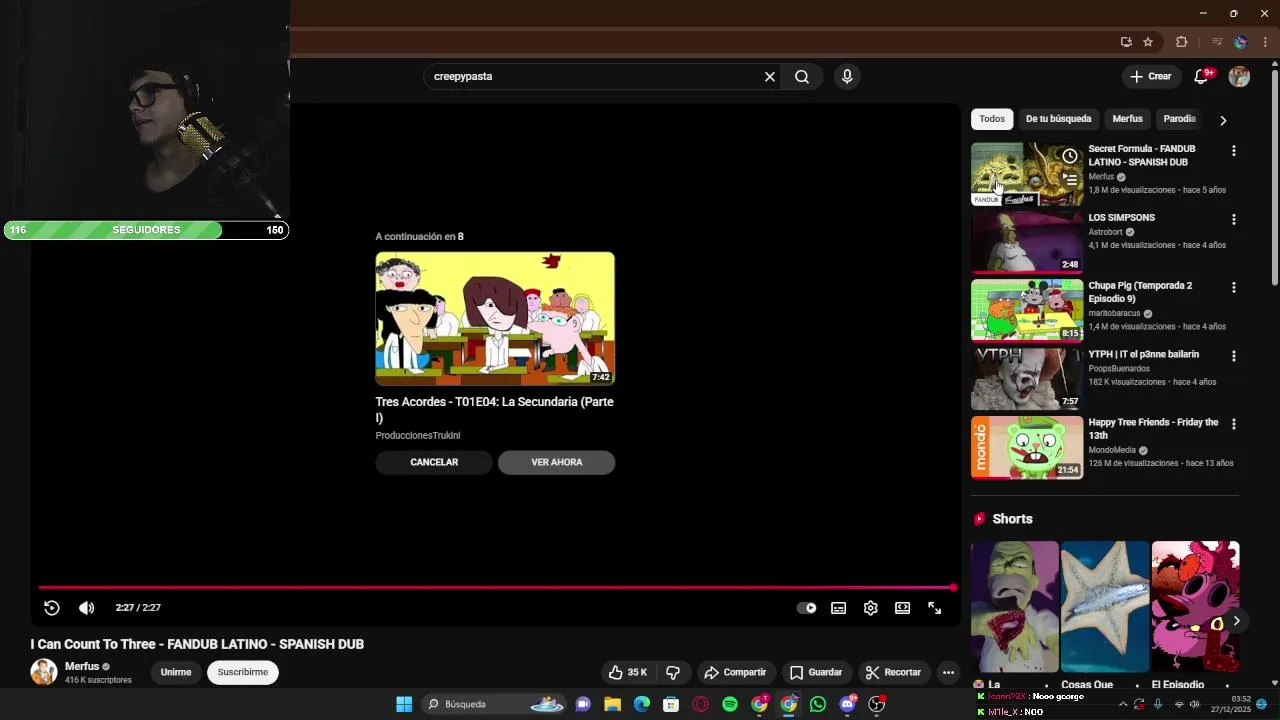Run search with the magnifier button
Image resolution: width=1280 pixels, height=720 pixels.
click(802, 77)
